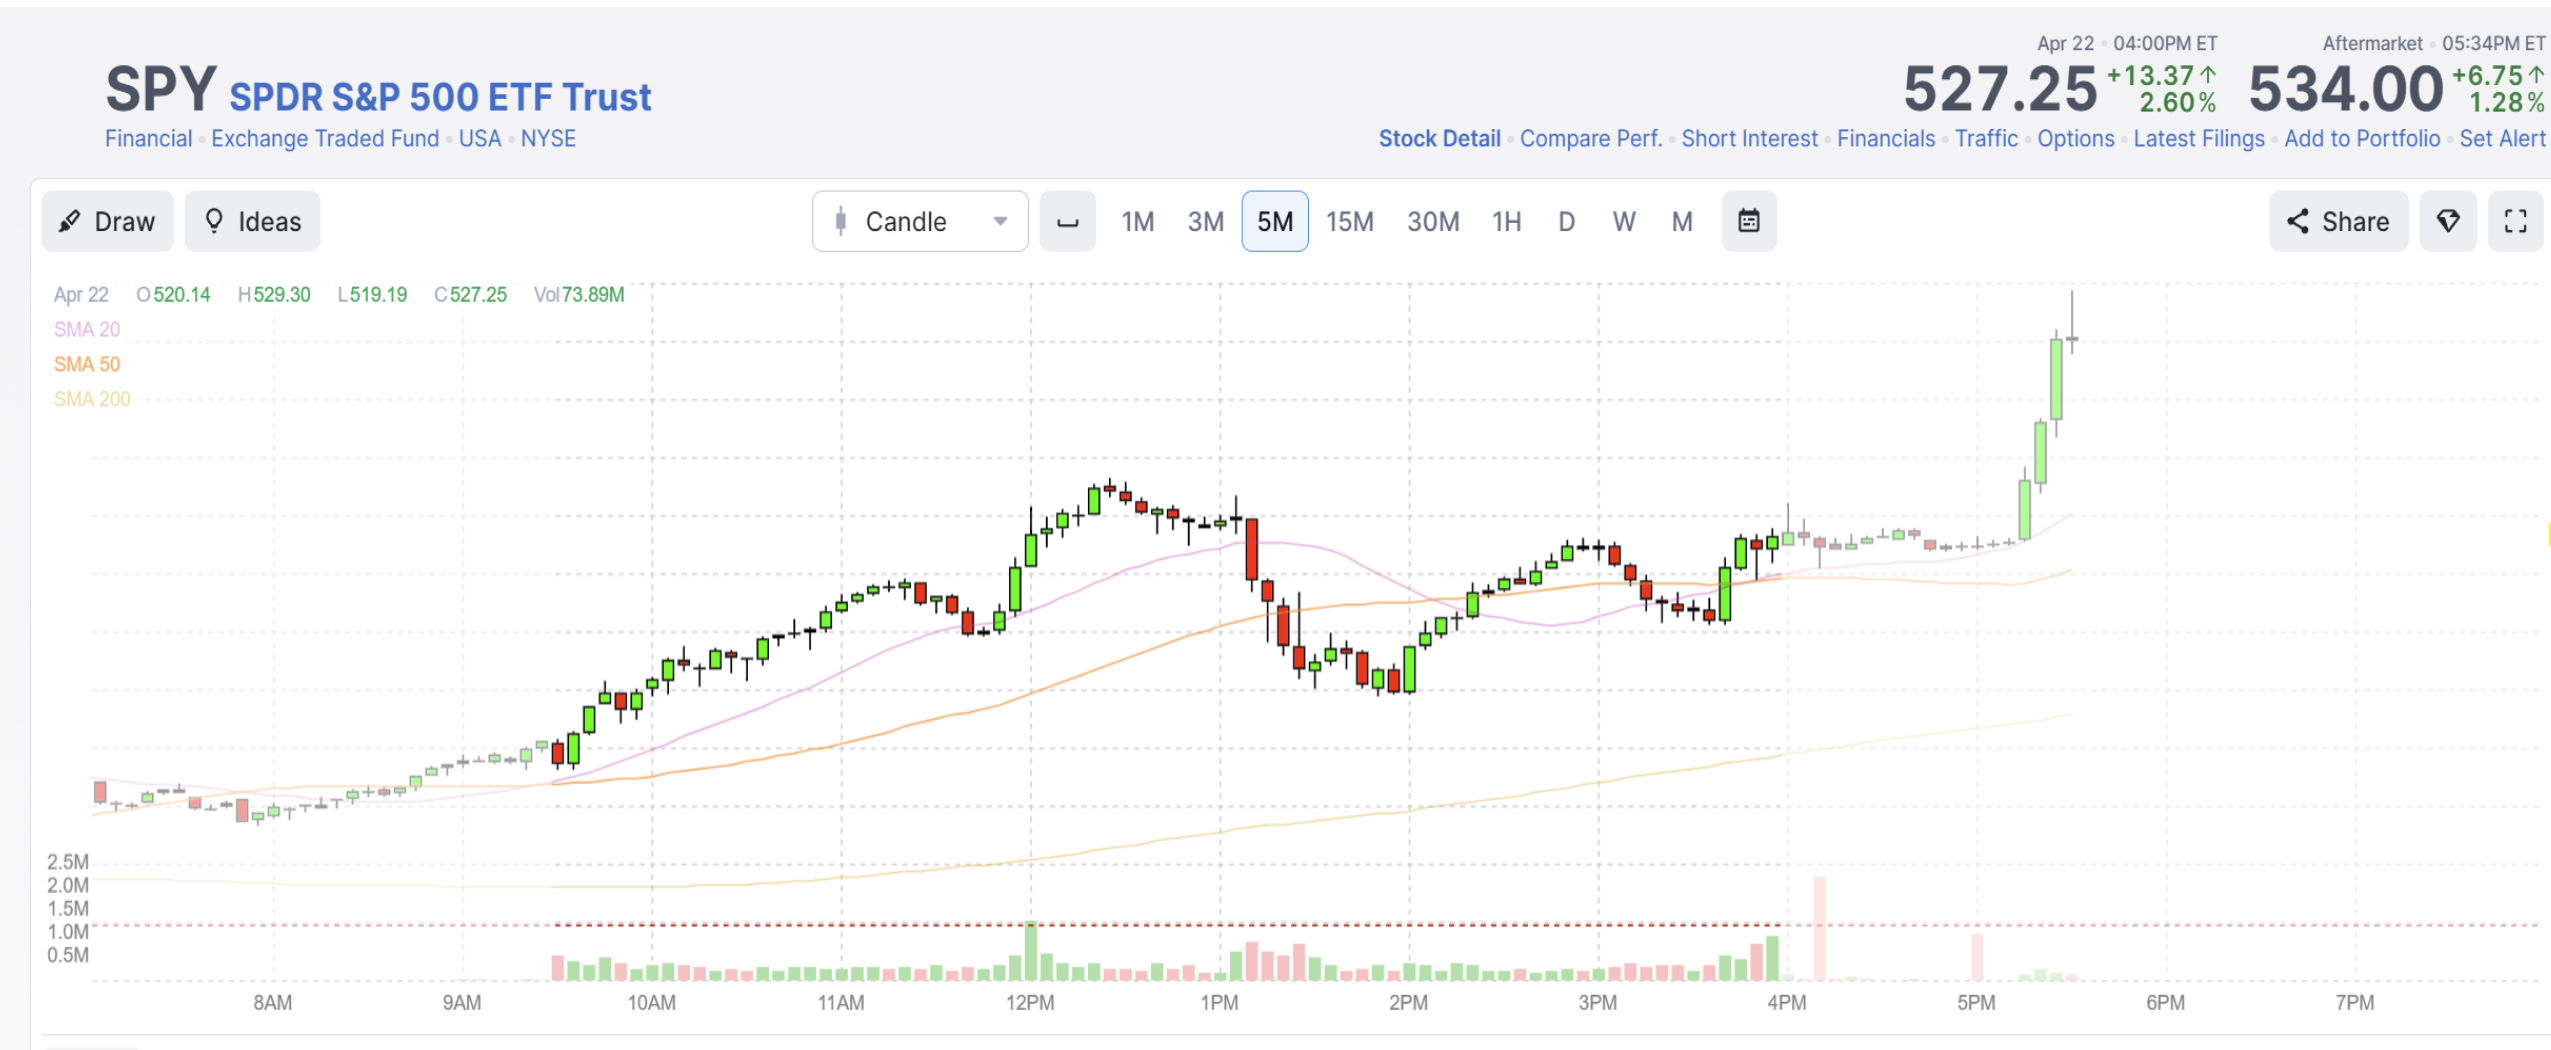Open Ideas with the lightbulb icon
Image resolution: width=2551 pixels, height=1050 pixels.
[x=252, y=221]
